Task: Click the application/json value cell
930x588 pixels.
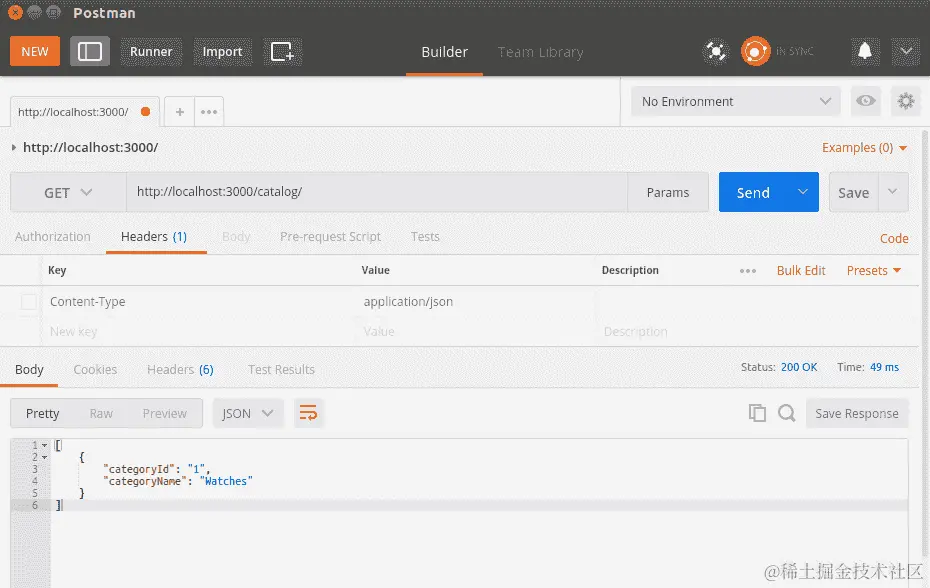Action: 476,301
